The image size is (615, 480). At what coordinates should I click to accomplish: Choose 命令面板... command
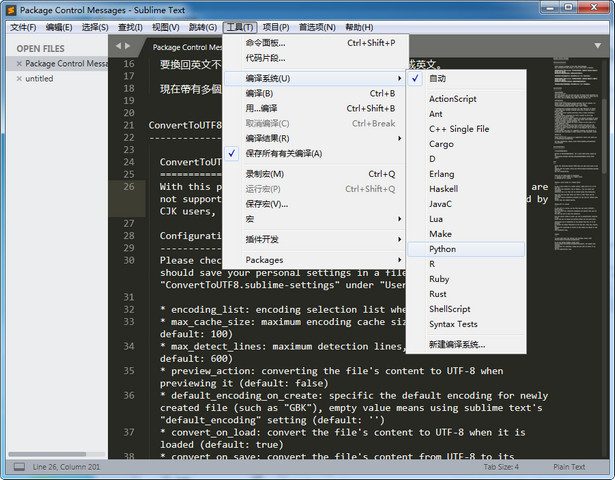[x=315, y=43]
